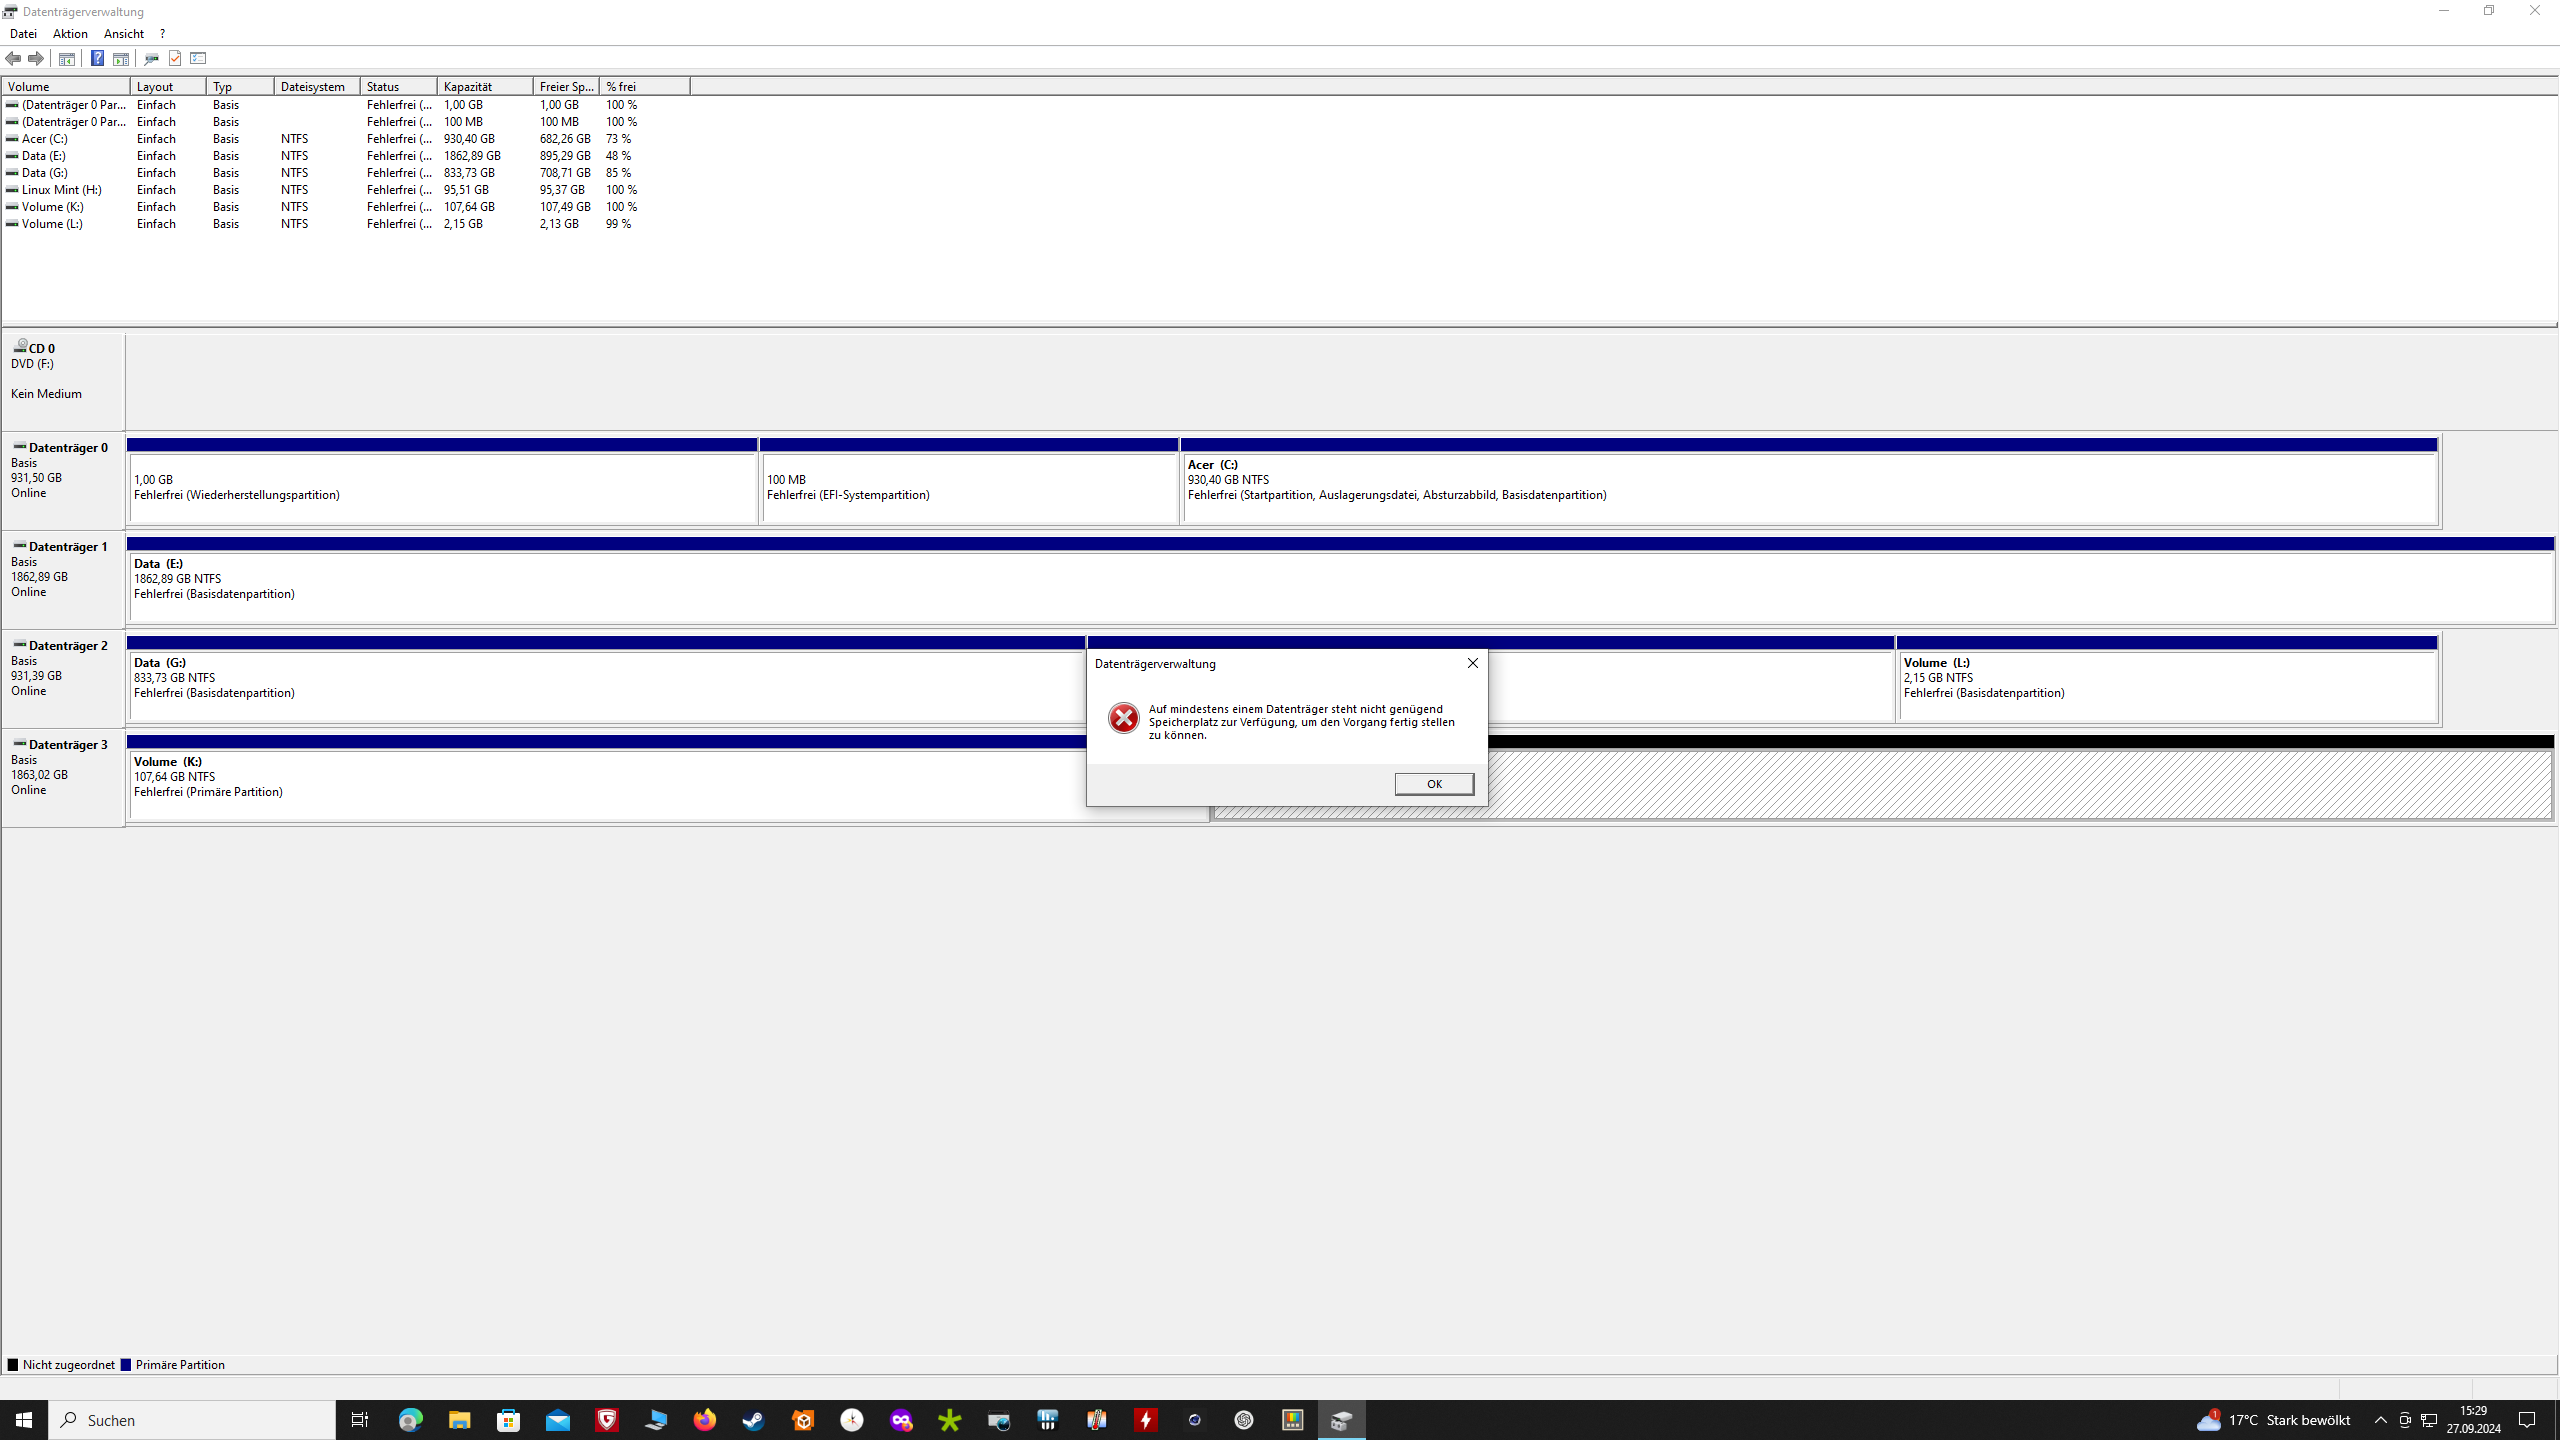Click the forward arrow toolbar icon
Image resolution: width=2560 pixels, height=1440 pixels.
(x=36, y=58)
